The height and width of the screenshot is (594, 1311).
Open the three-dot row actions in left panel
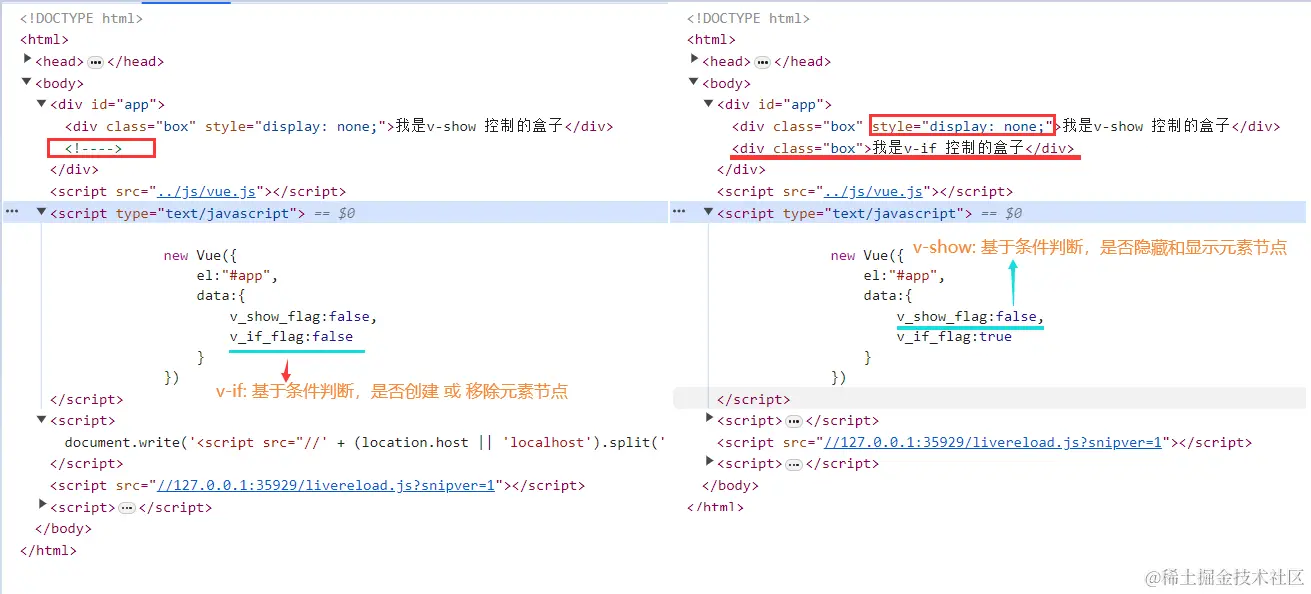click(12, 212)
